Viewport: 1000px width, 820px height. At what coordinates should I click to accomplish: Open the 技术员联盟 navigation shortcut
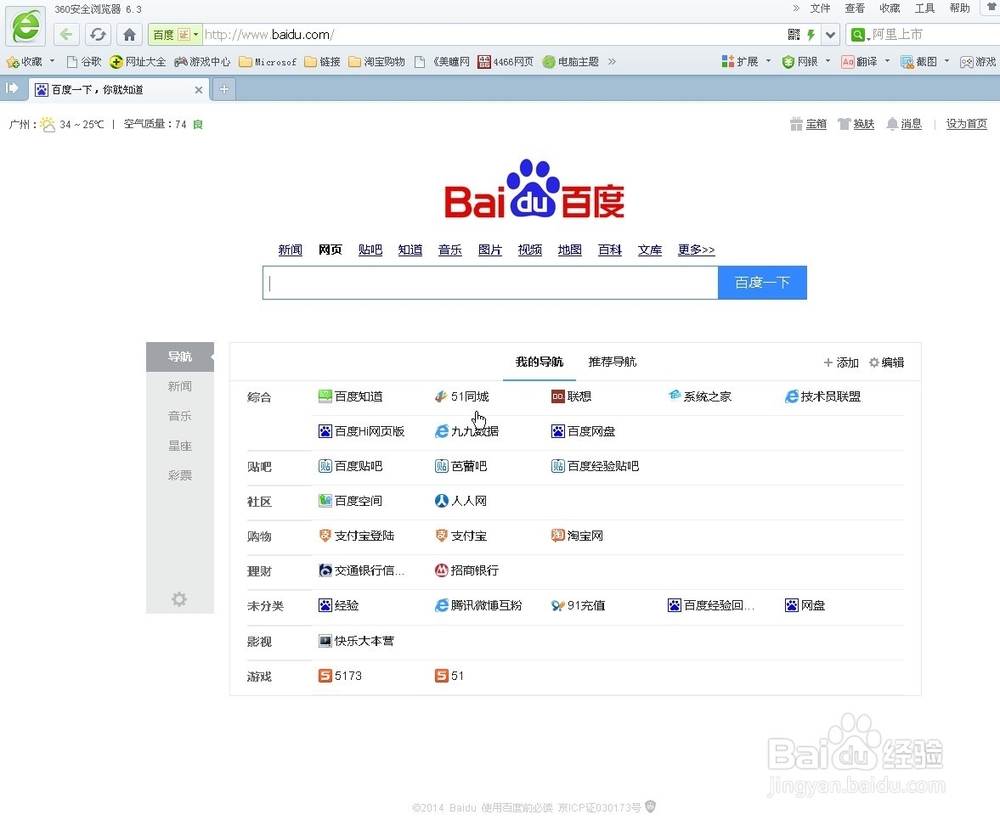(x=823, y=397)
